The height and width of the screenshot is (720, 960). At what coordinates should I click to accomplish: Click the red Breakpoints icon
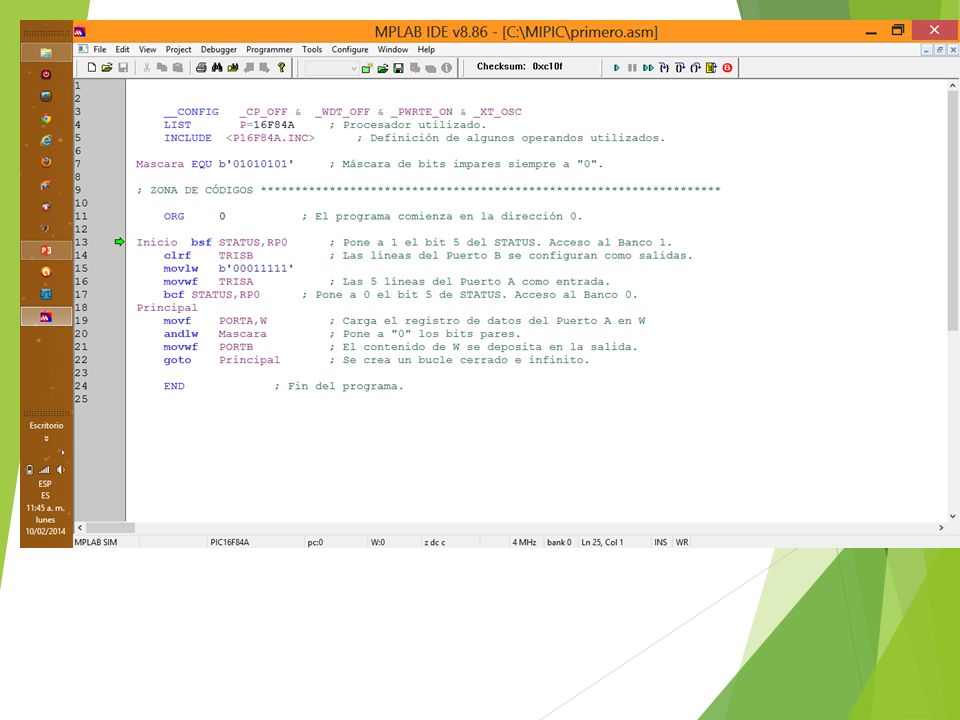pos(727,68)
